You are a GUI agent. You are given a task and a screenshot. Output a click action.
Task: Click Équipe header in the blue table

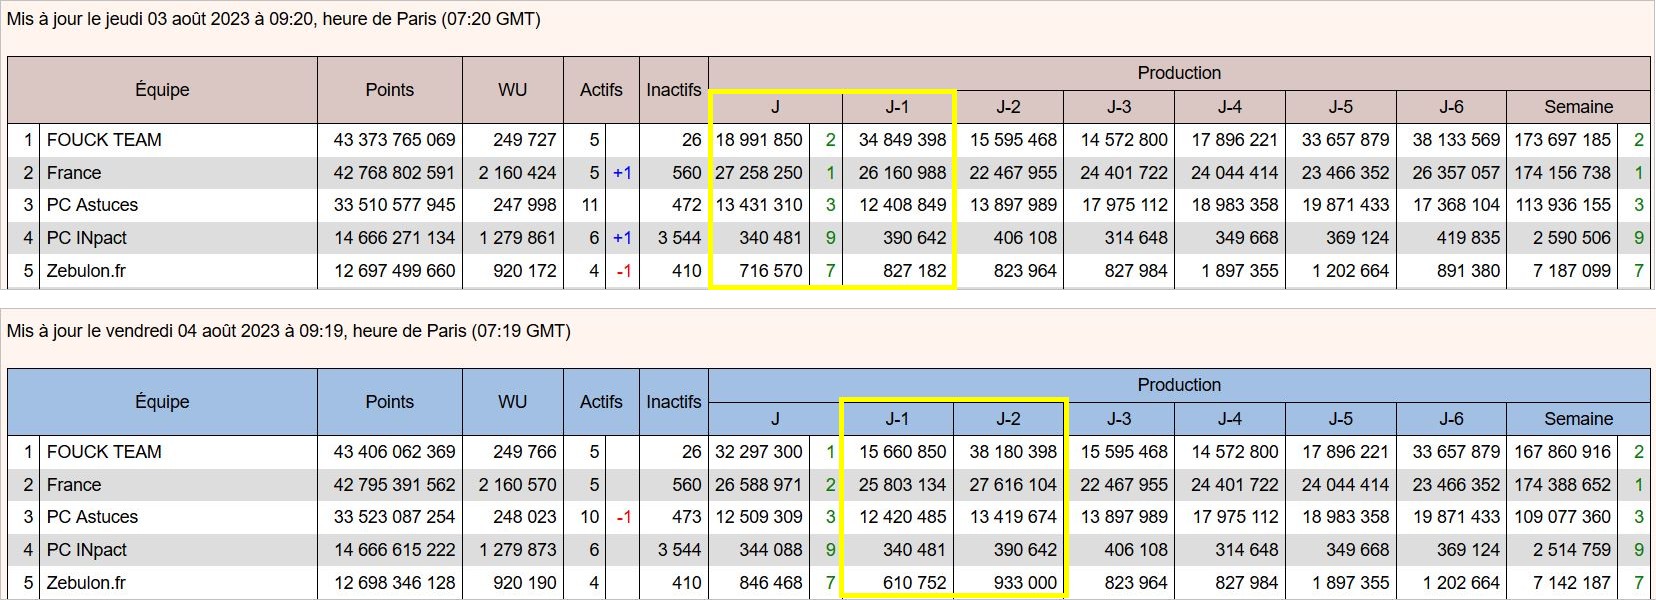[x=162, y=402]
